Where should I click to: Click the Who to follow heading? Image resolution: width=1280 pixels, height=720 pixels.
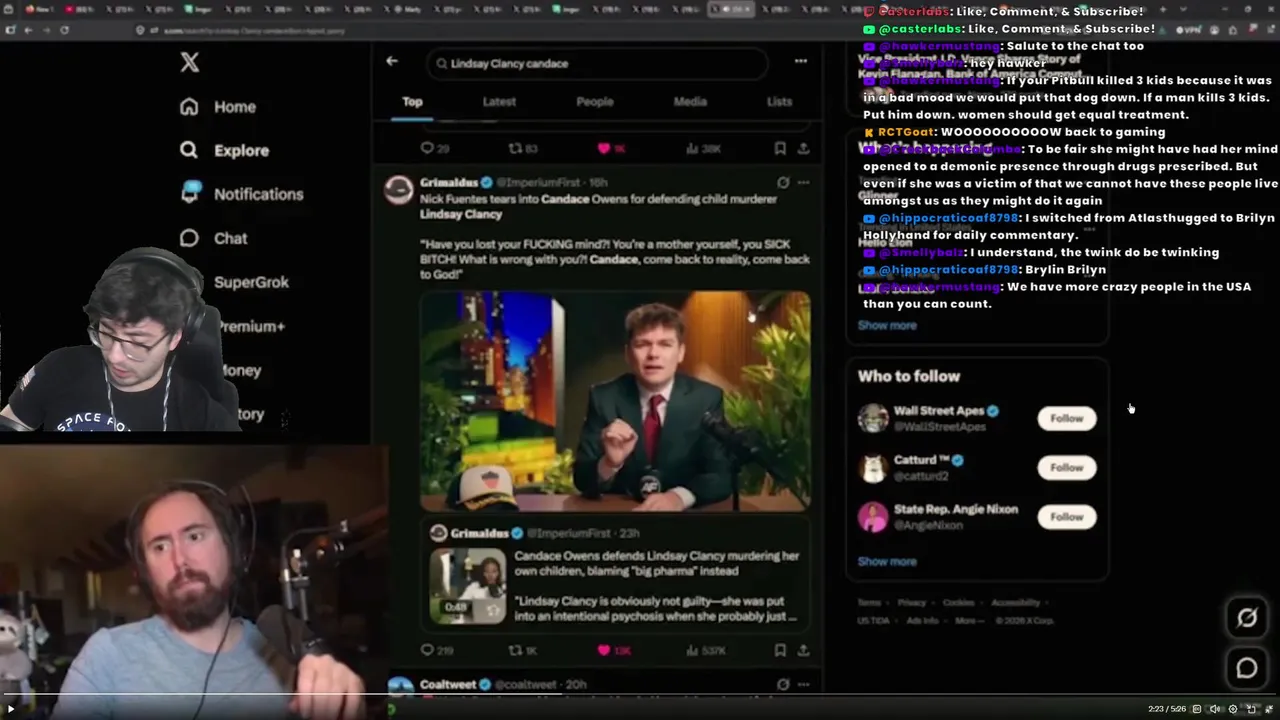(909, 376)
